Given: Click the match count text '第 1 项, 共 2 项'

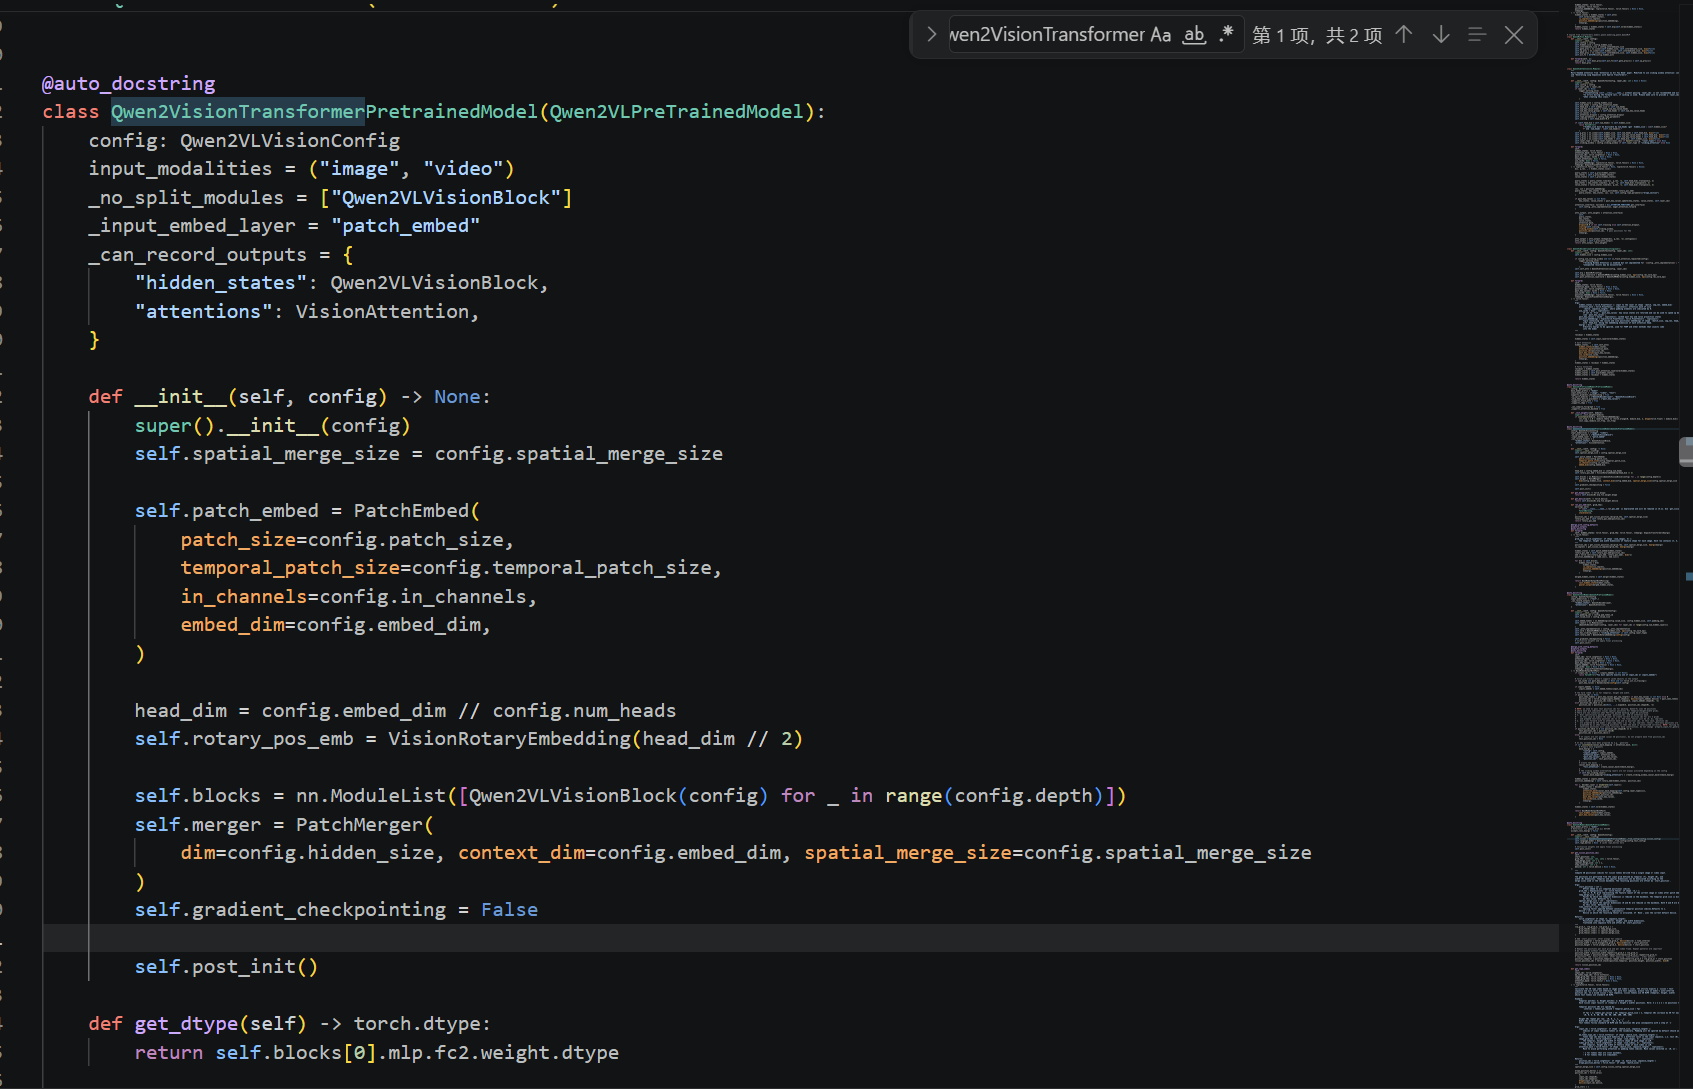Looking at the screenshot, I should [1317, 35].
